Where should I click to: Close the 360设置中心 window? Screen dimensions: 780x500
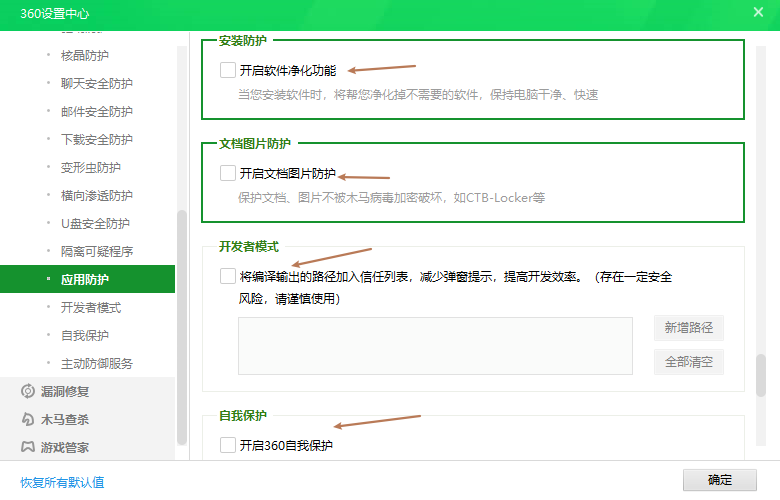758,12
